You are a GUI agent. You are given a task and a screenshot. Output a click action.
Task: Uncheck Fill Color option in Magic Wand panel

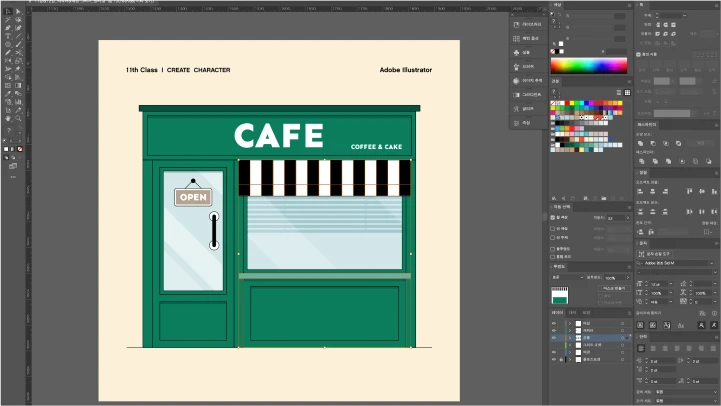point(553,217)
